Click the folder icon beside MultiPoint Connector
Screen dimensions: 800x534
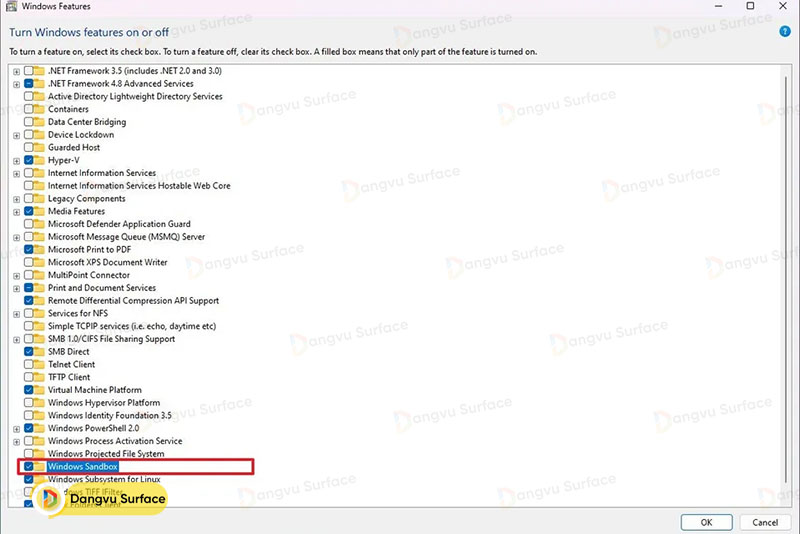click(39, 275)
